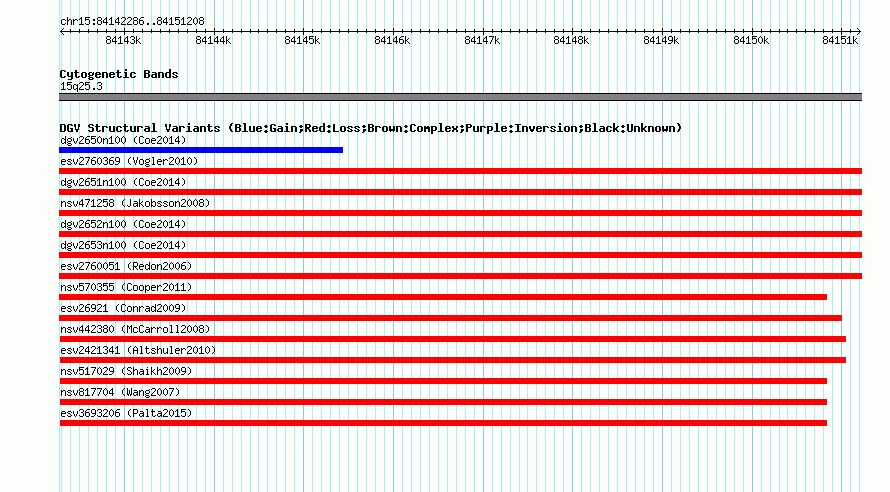The height and width of the screenshot is (492, 890).
Task: Click the 84146k ruler label
Action: click(392, 40)
